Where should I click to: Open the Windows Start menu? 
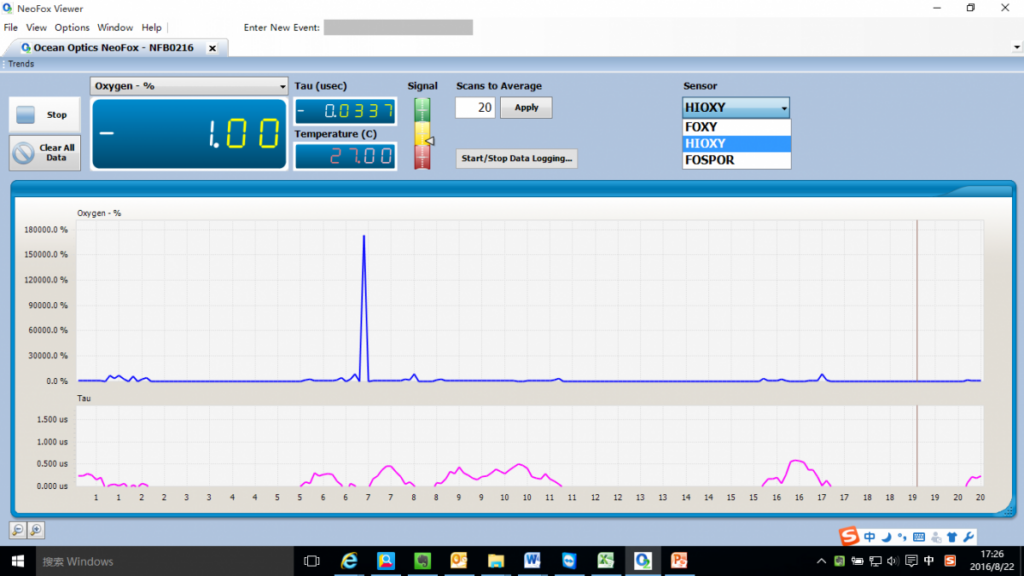pos(18,561)
